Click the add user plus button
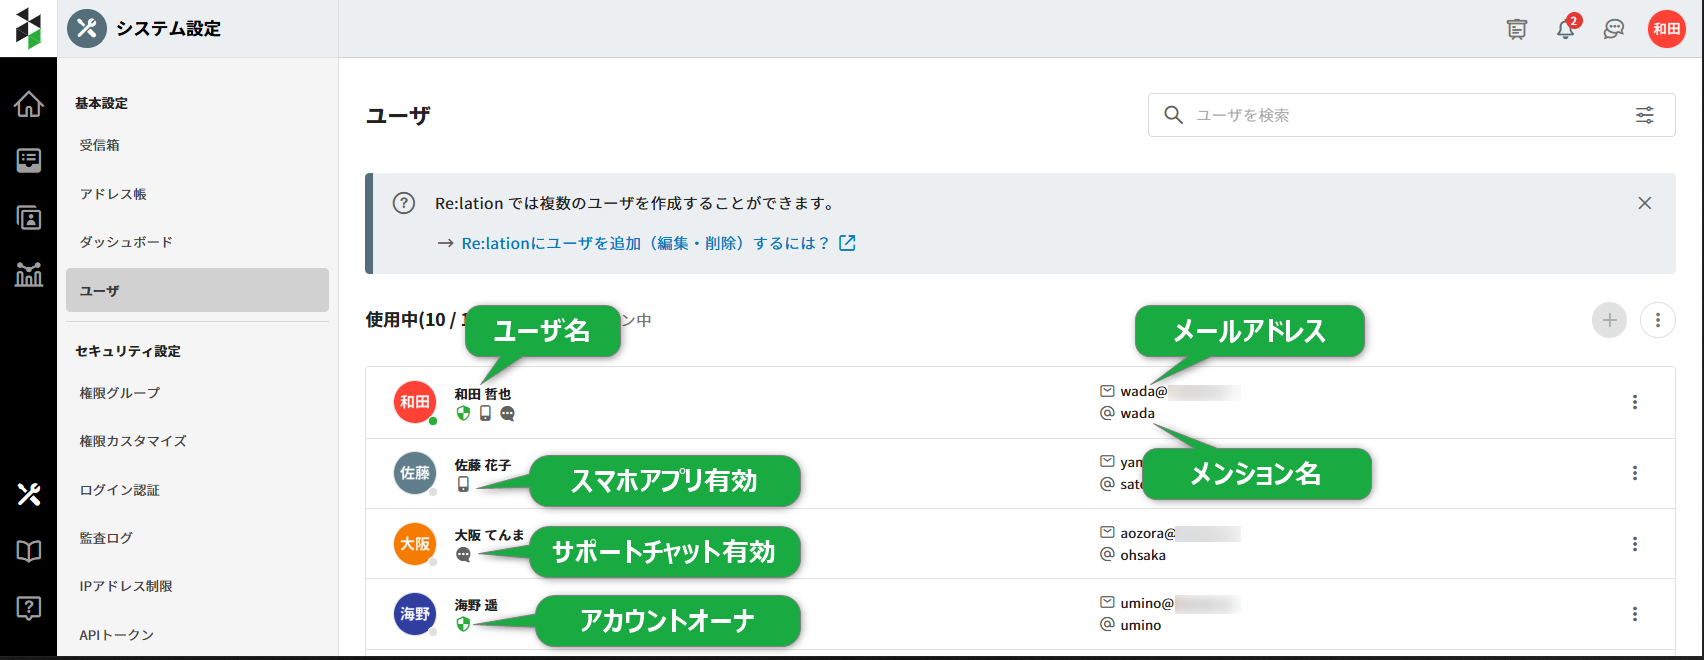 [1609, 320]
